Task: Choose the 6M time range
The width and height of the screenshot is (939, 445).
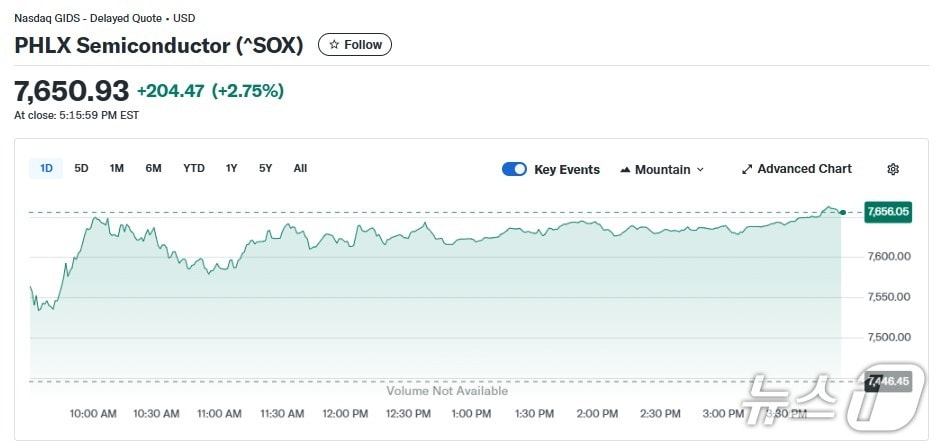Action: [153, 168]
